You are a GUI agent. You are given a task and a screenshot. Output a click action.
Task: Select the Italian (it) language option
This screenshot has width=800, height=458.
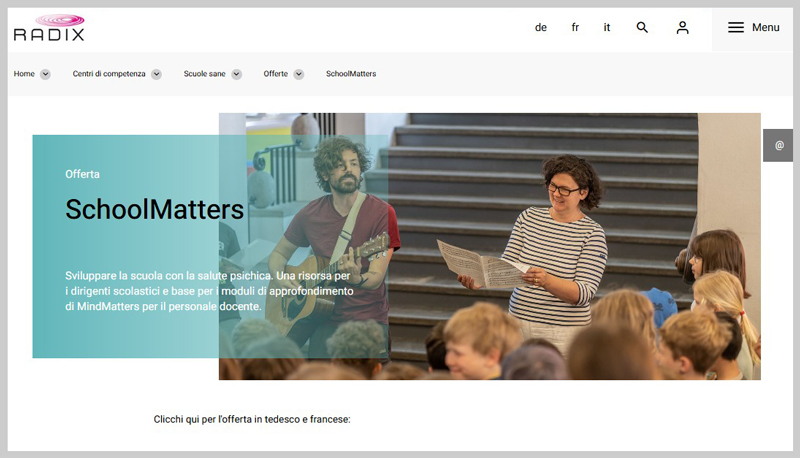coord(607,28)
